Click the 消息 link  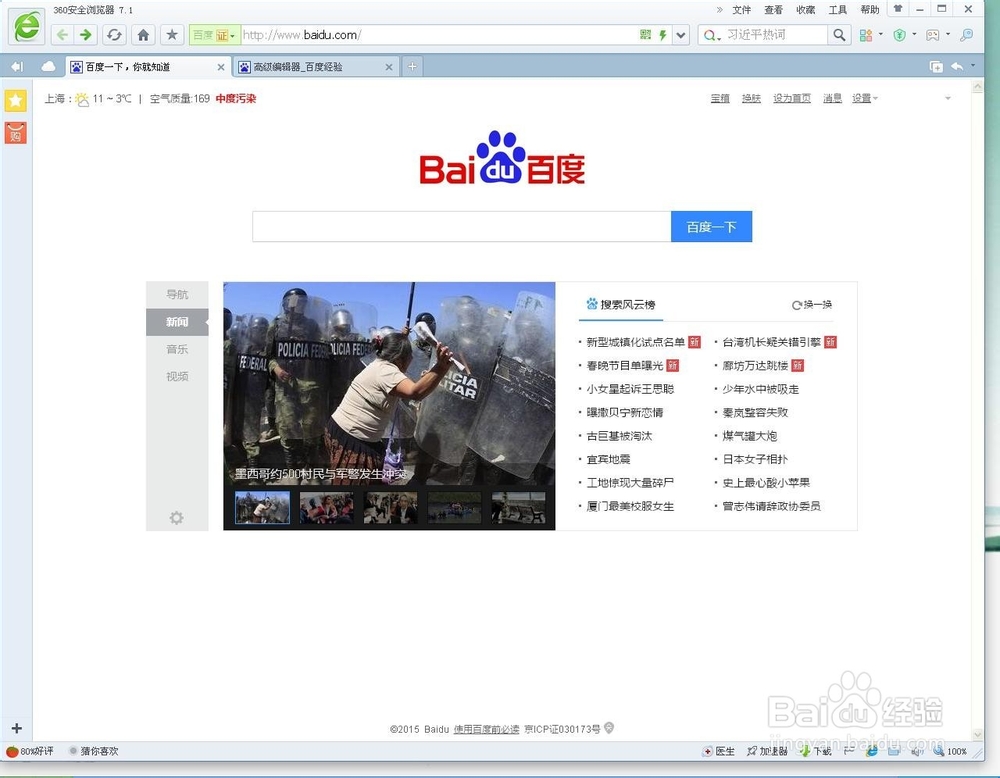click(832, 98)
